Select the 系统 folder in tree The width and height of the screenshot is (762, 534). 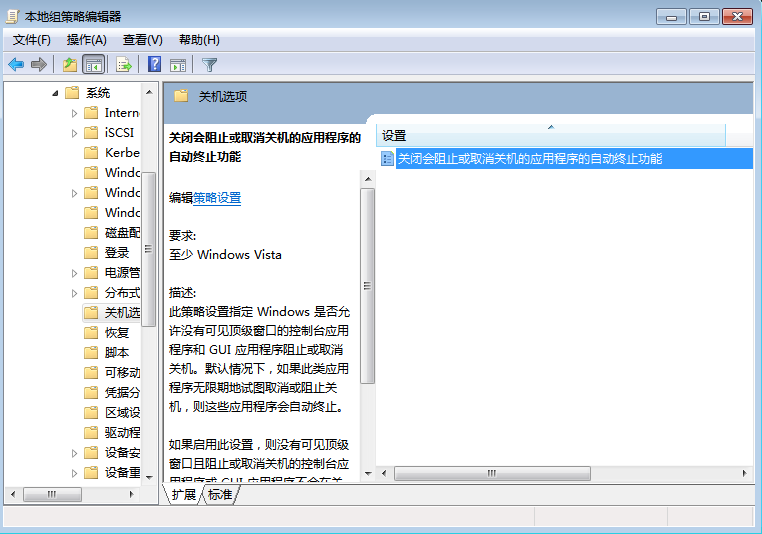click(98, 92)
